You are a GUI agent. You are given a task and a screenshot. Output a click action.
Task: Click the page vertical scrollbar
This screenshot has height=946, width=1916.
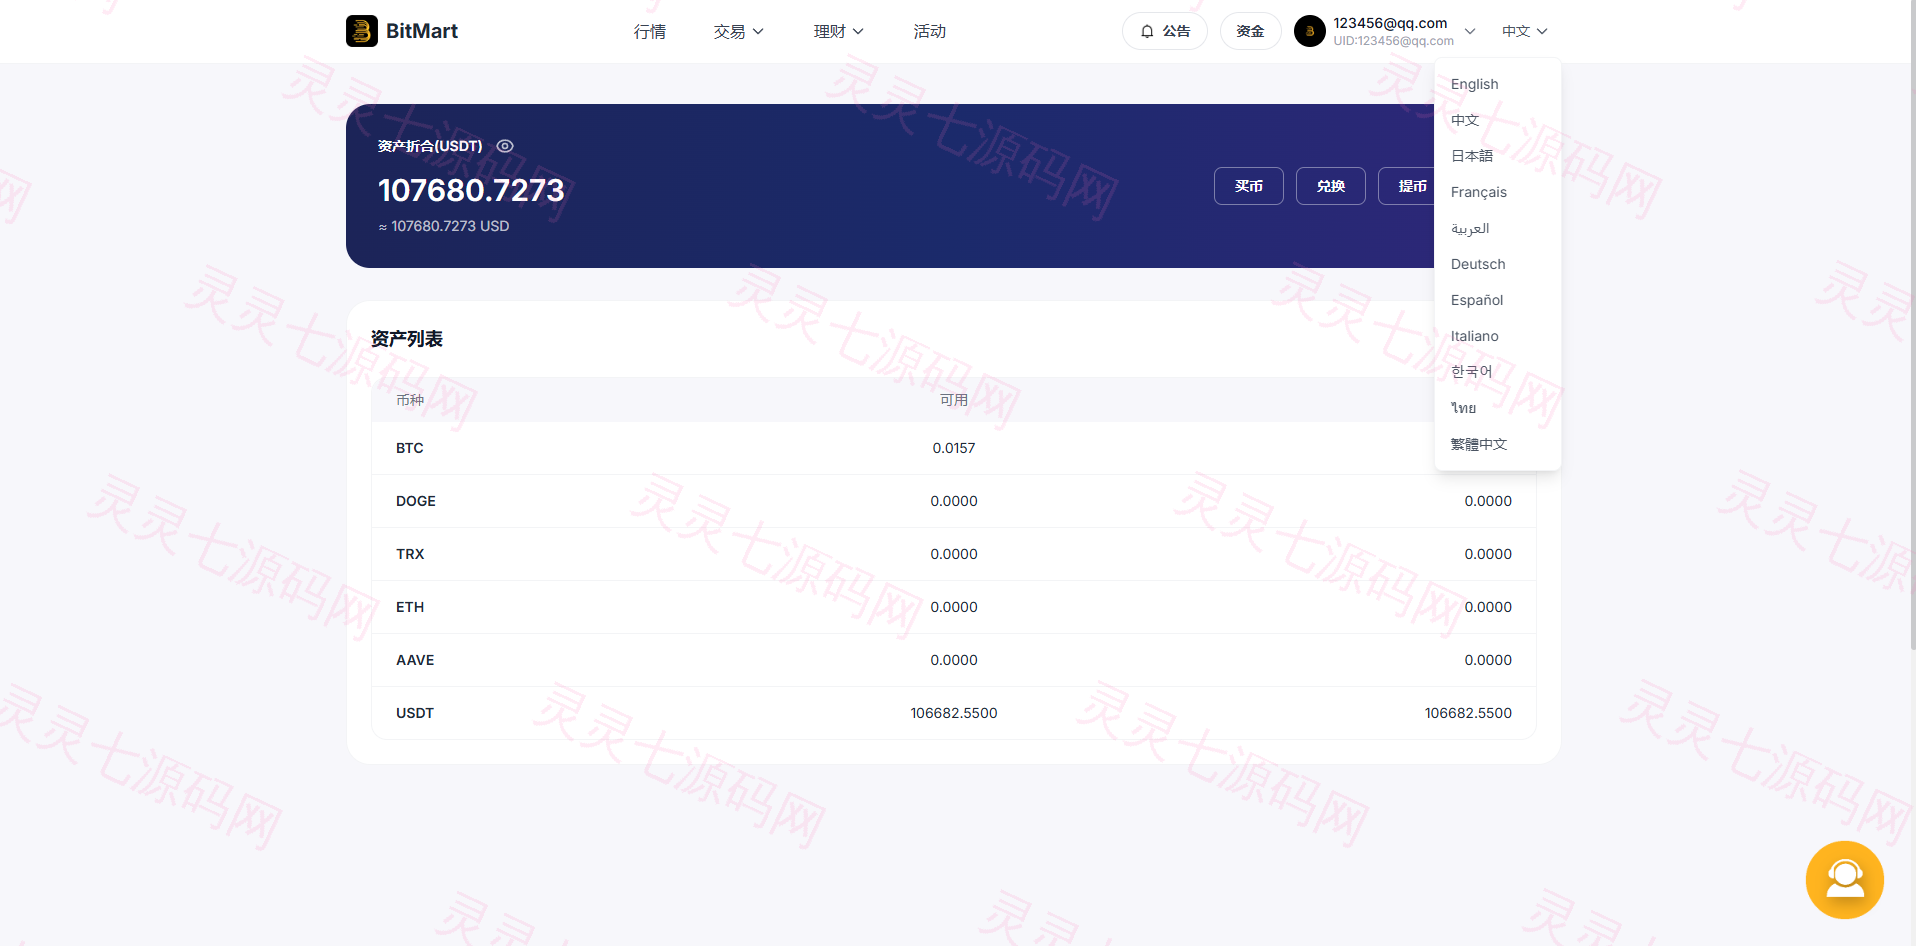click(x=1912, y=325)
